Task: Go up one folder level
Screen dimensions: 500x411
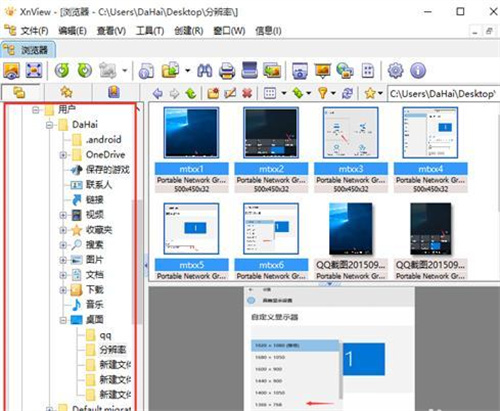Action: [x=191, y=93]
